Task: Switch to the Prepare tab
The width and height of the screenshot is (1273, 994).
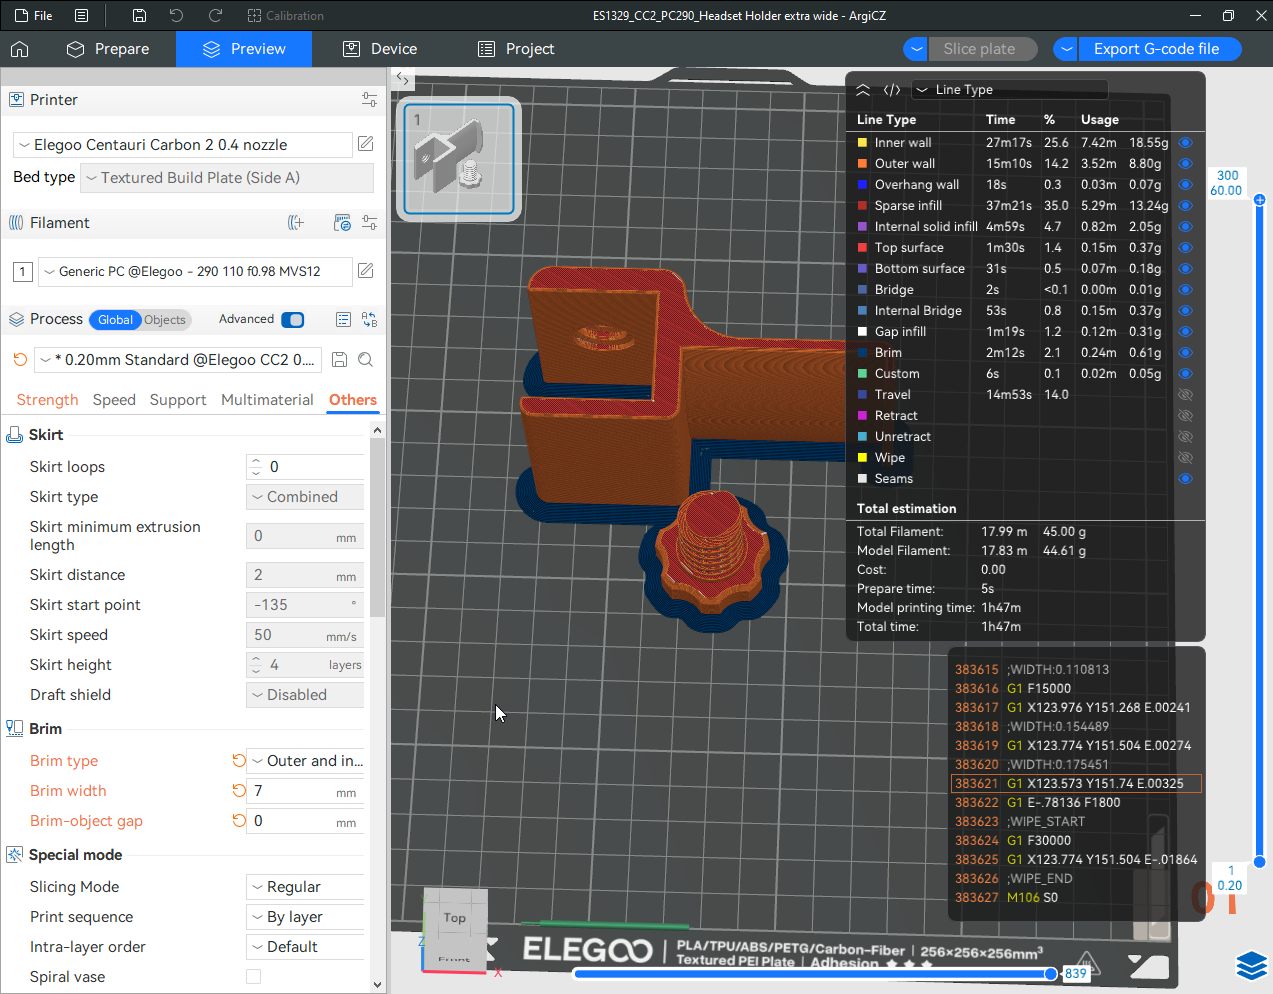Action: (x=108, y=49)
